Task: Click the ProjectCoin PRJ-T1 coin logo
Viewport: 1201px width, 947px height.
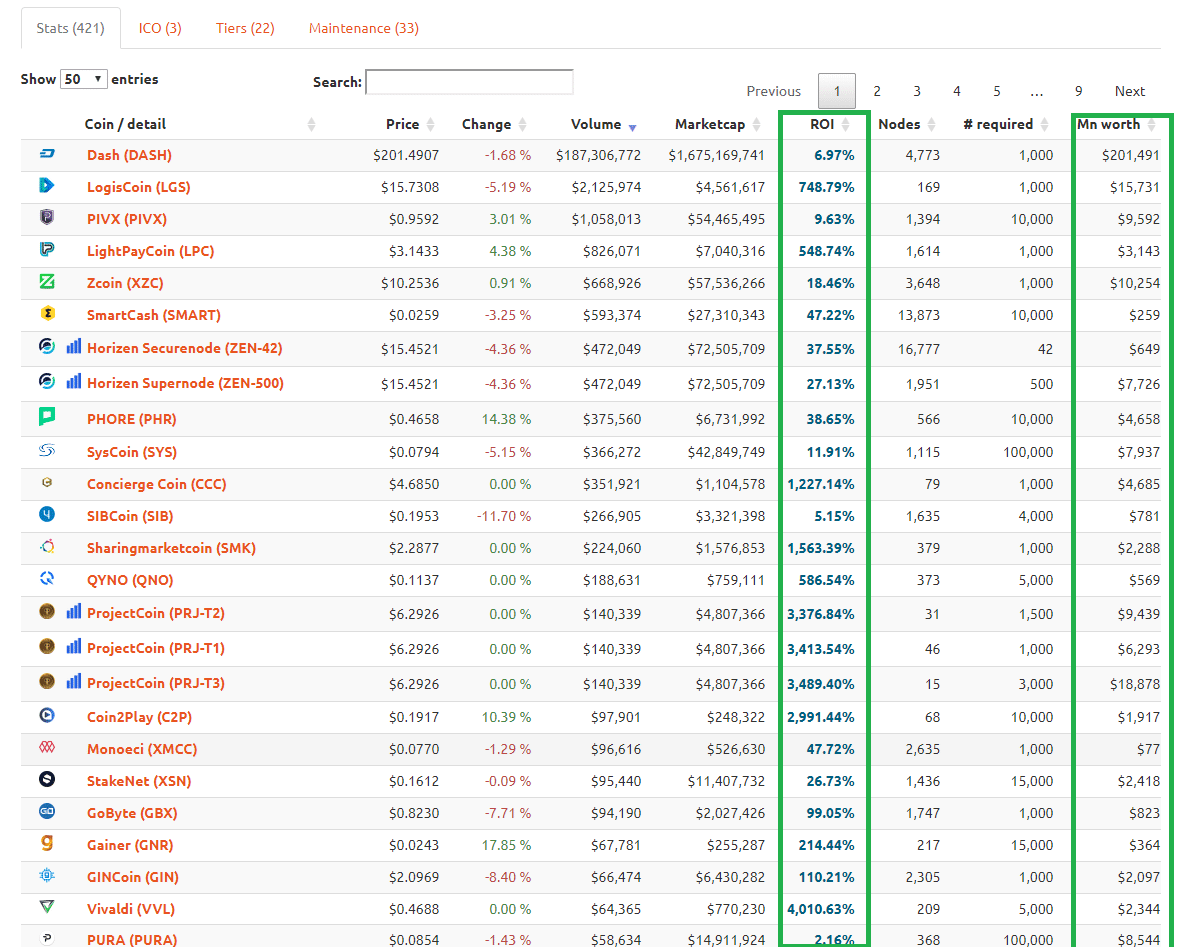Action: [x=46, y=646]
